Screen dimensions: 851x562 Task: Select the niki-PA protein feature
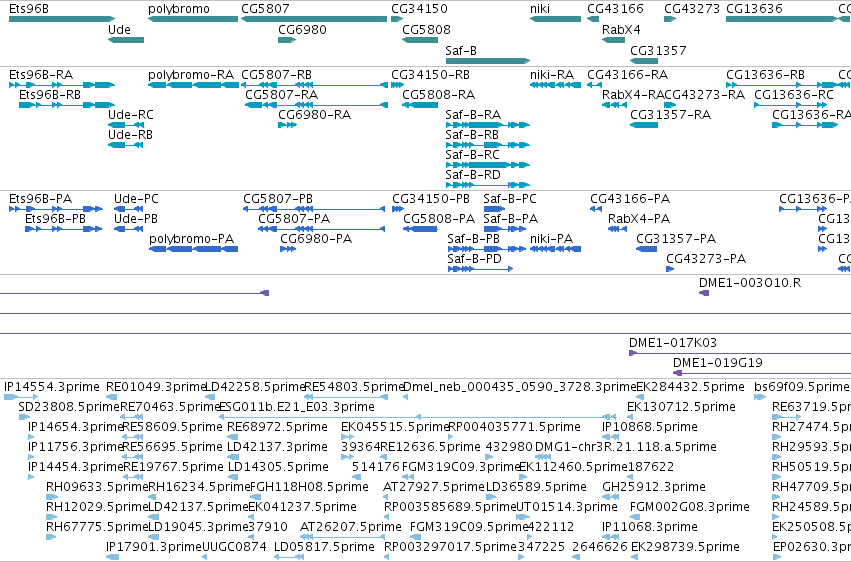click(x=555, y=249)
